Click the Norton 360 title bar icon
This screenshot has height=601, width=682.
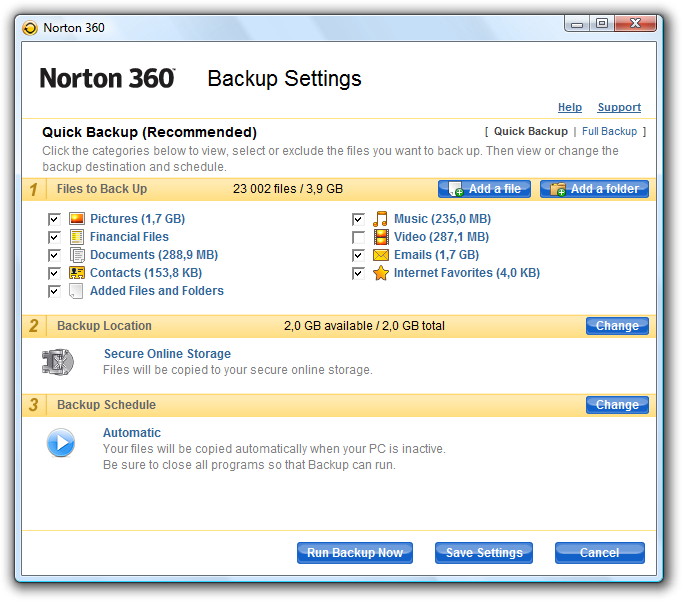[30, 28]
